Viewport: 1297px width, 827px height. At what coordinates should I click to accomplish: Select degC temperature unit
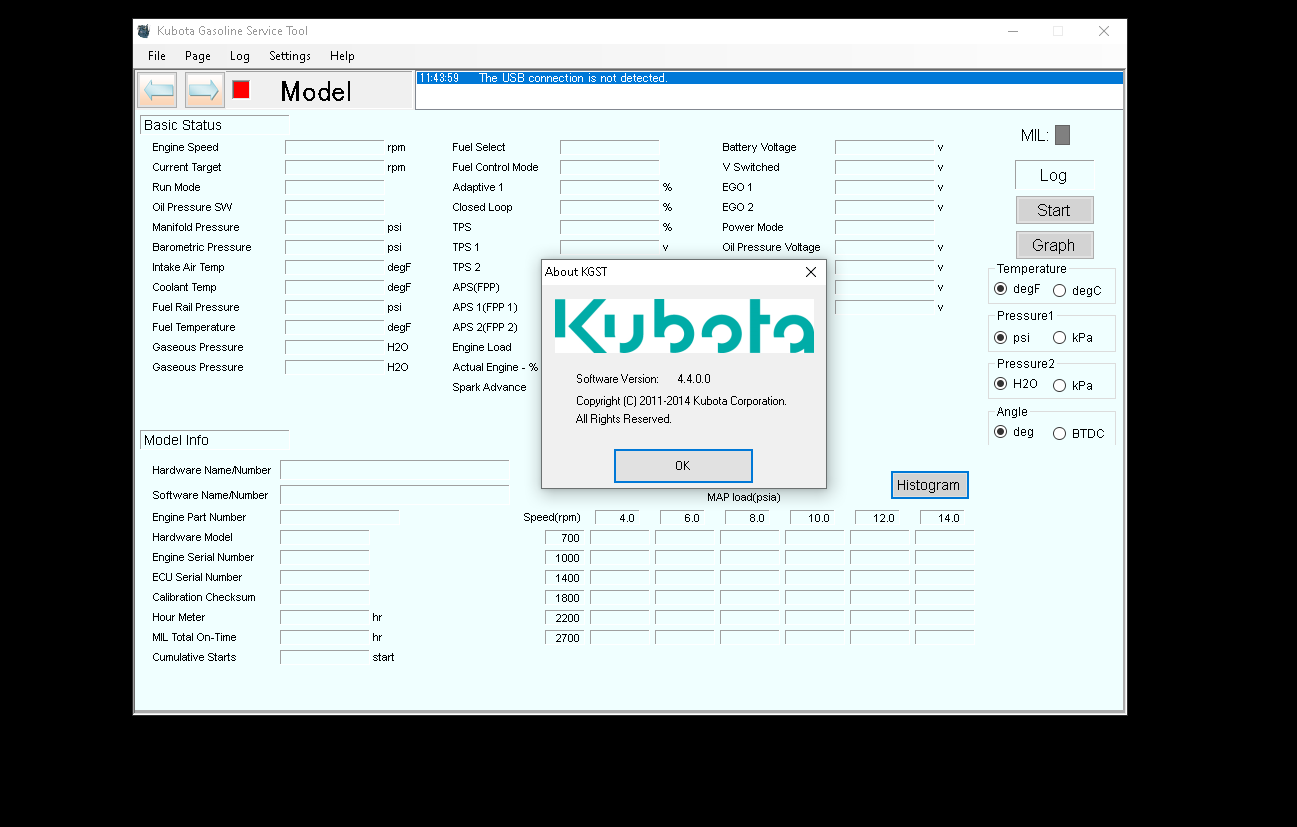1077,290
